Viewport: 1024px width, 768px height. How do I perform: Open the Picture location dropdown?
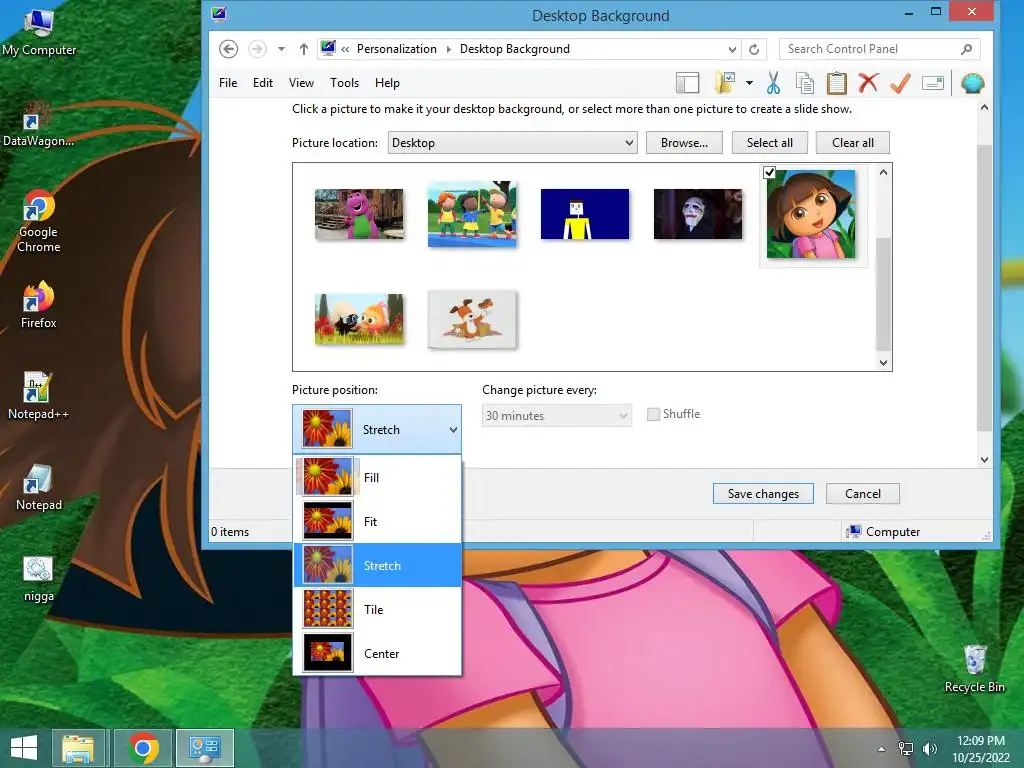(513, 142)
